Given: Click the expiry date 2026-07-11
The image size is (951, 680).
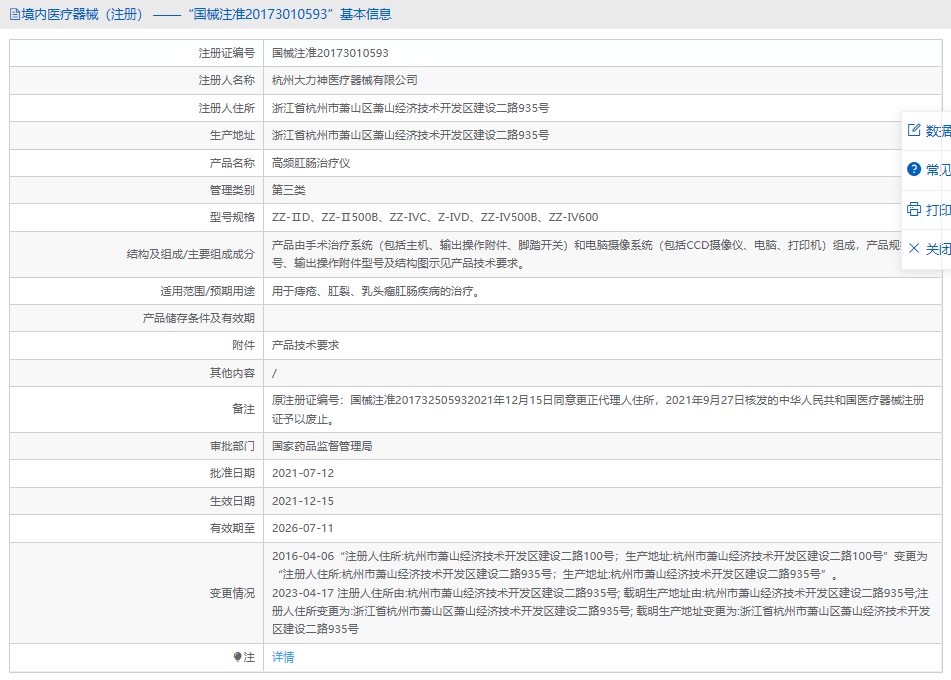Looking at the screenshot, I should coord(303,528).
